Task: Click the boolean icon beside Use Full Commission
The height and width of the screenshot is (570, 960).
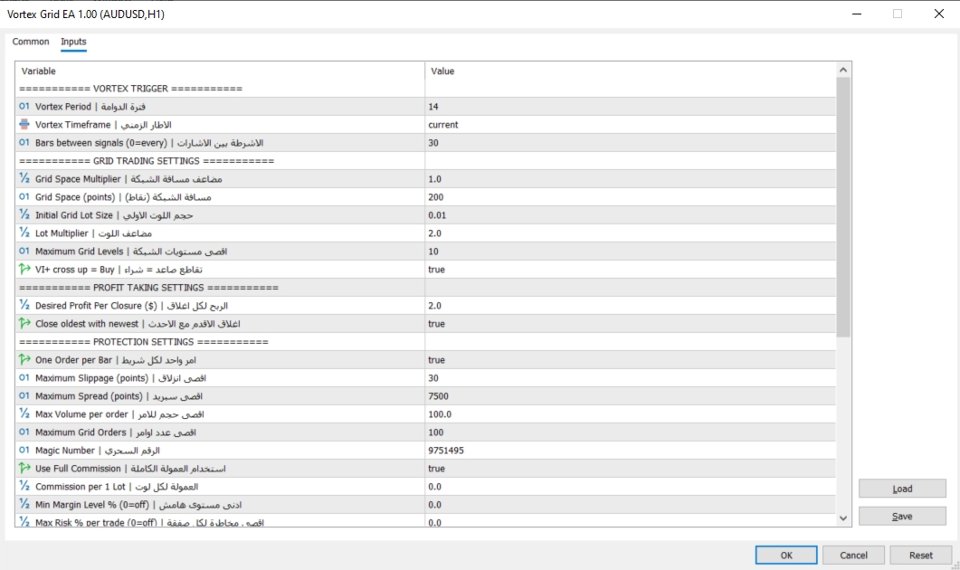Action: [24, 468]
